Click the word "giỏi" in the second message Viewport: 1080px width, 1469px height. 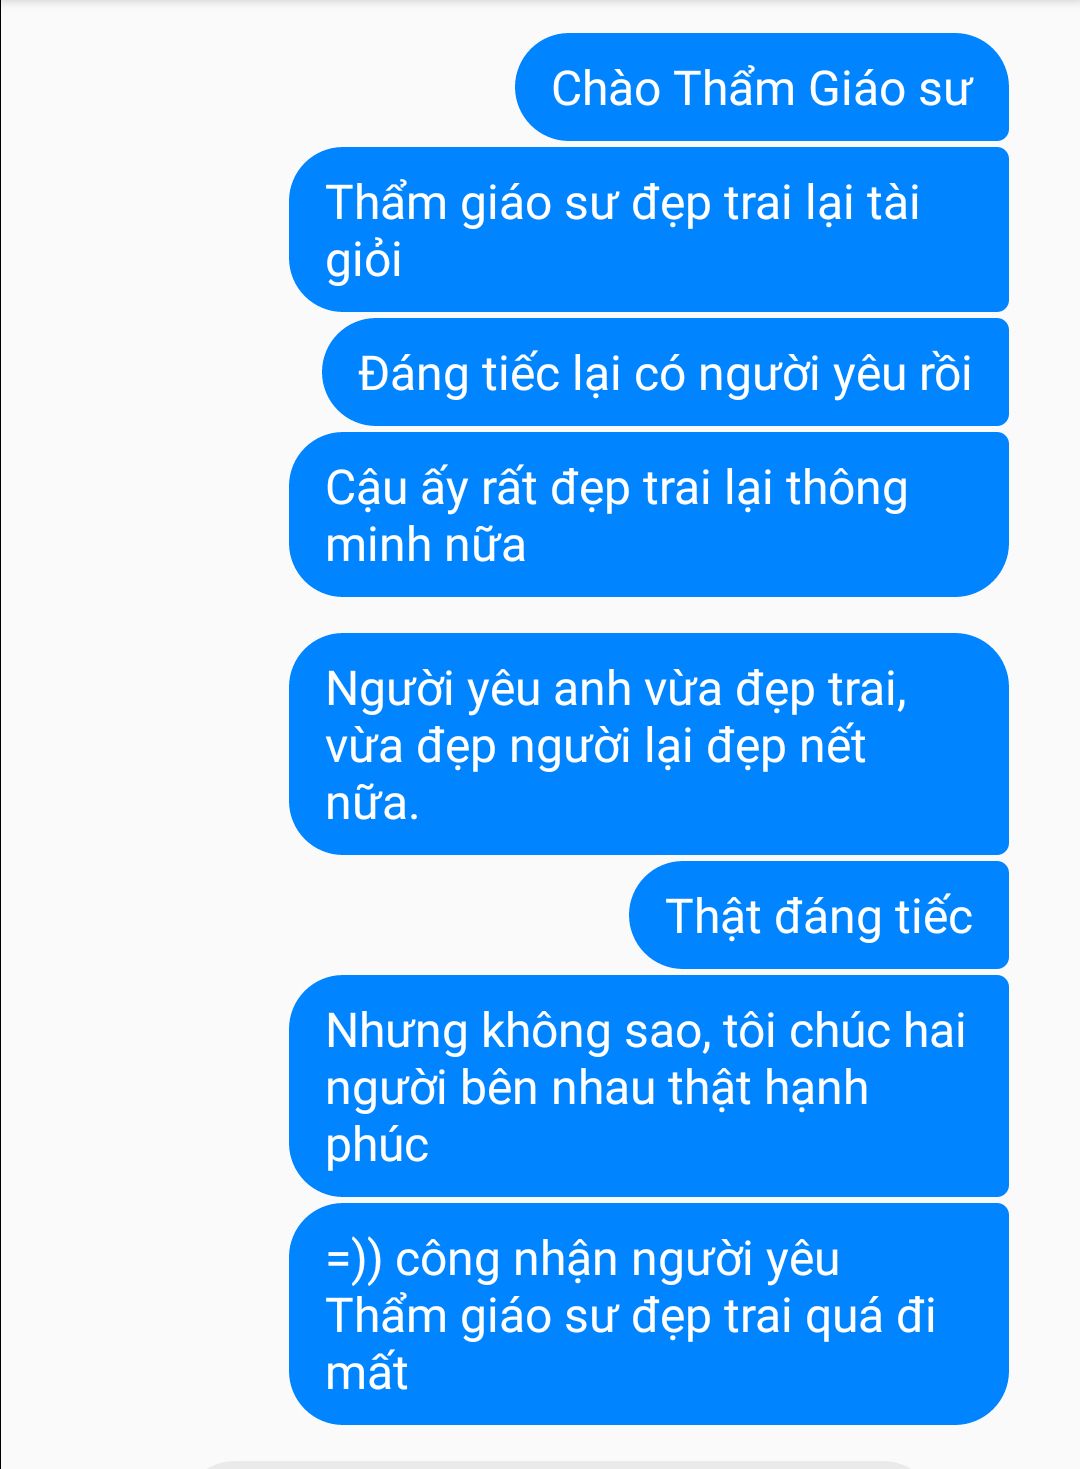(x=364, y=261)
